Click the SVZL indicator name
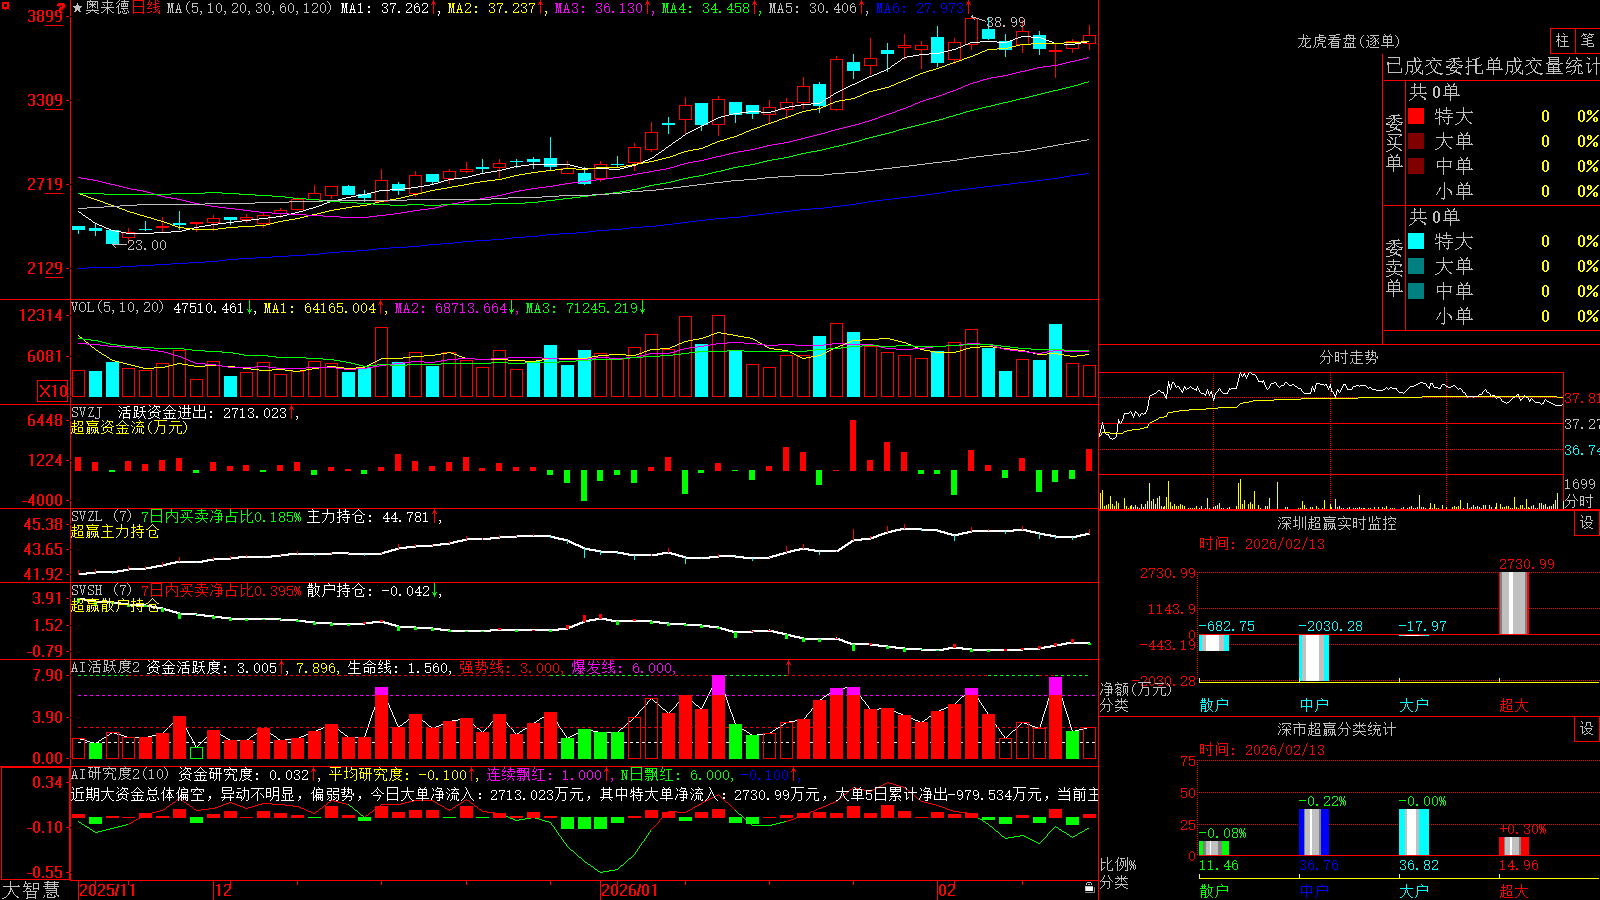This screenshot has width=1600, height=900. coord(87,516)
